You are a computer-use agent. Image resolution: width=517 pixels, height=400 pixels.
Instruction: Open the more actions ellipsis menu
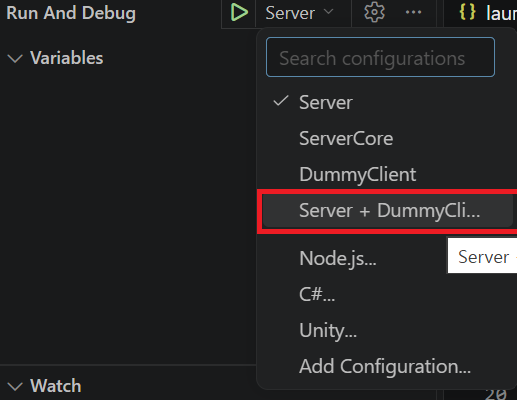pos(413,13)
